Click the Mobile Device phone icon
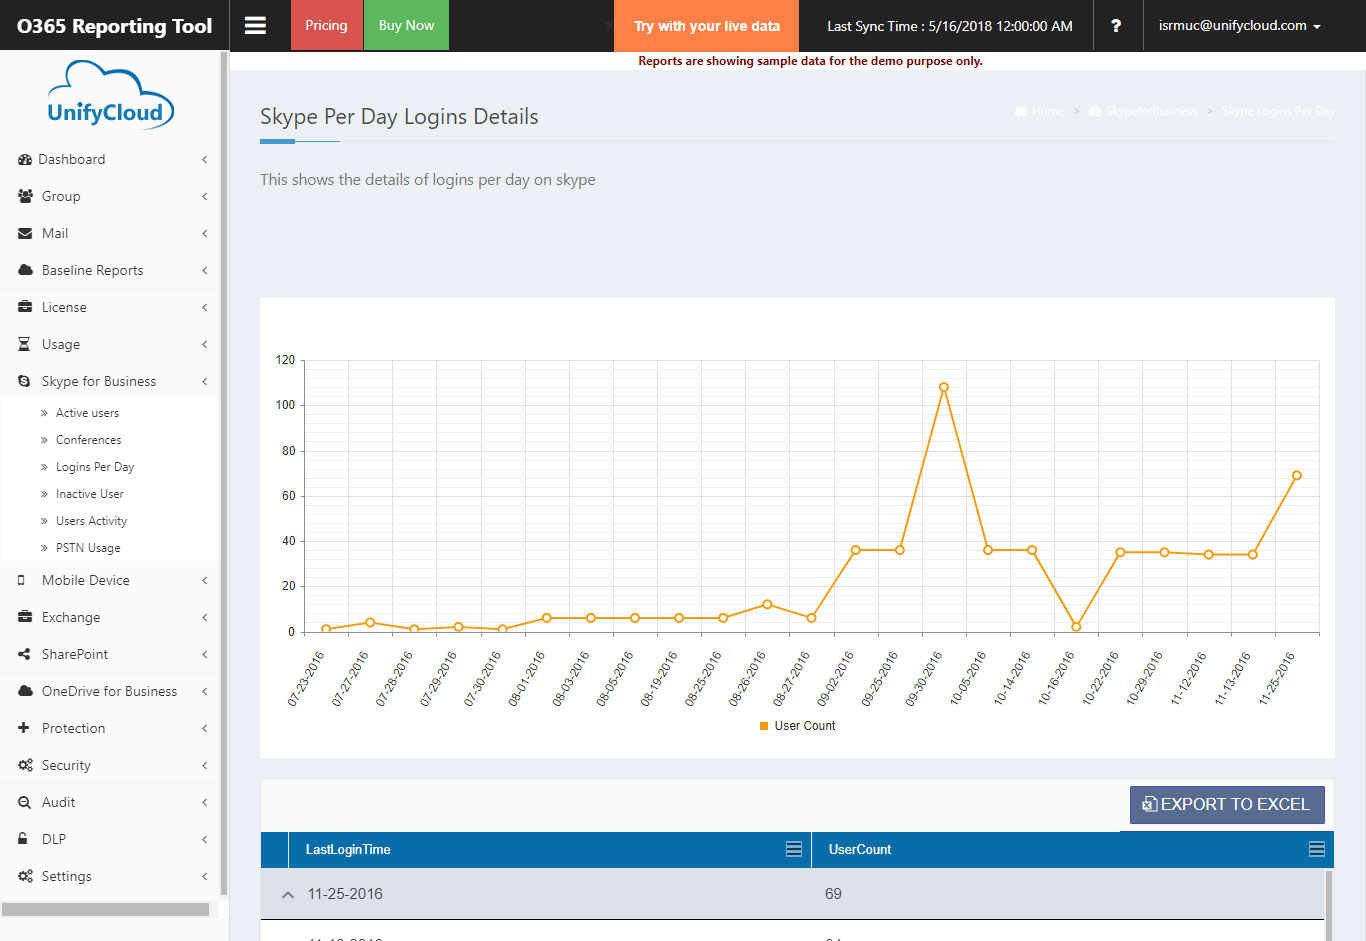 pyautogui.click(x=22, y=580)
